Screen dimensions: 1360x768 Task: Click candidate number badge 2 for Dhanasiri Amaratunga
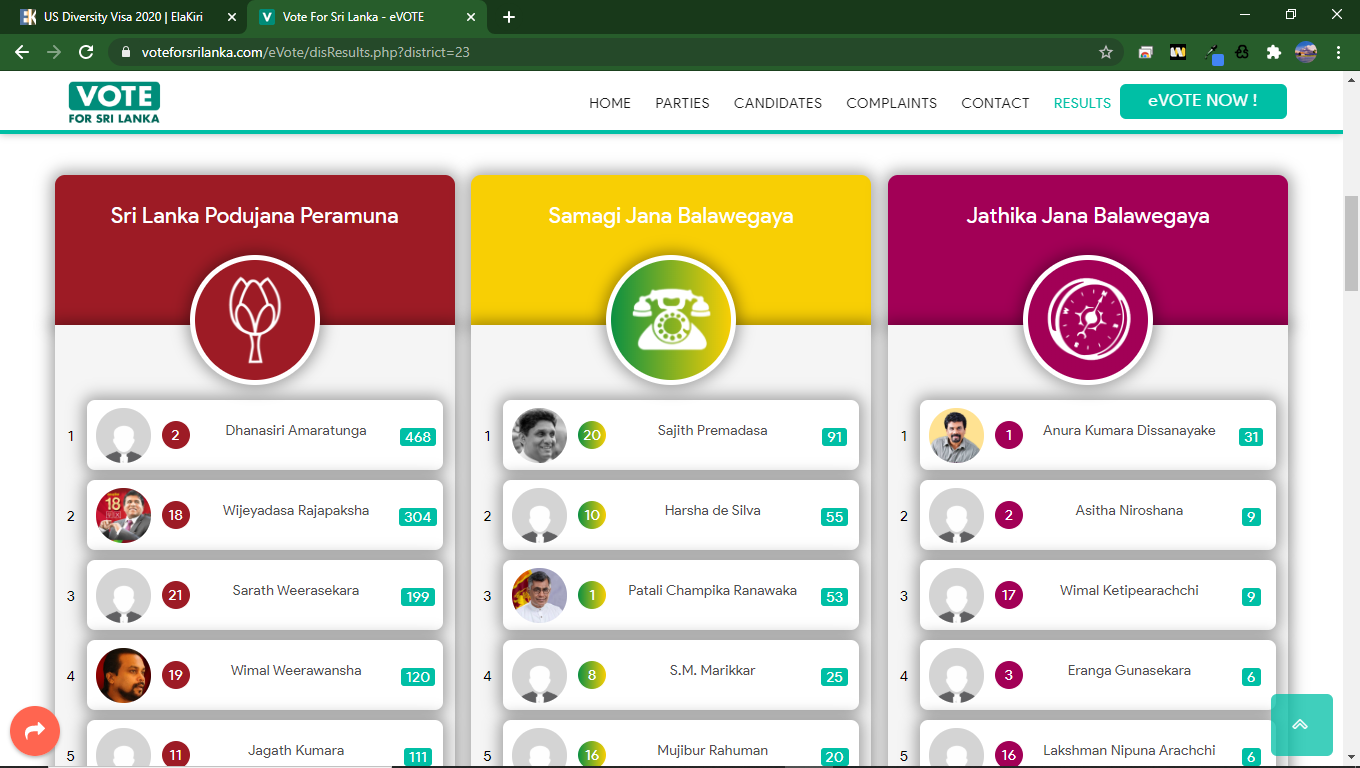pyautogui.click(x=176, y=435)
